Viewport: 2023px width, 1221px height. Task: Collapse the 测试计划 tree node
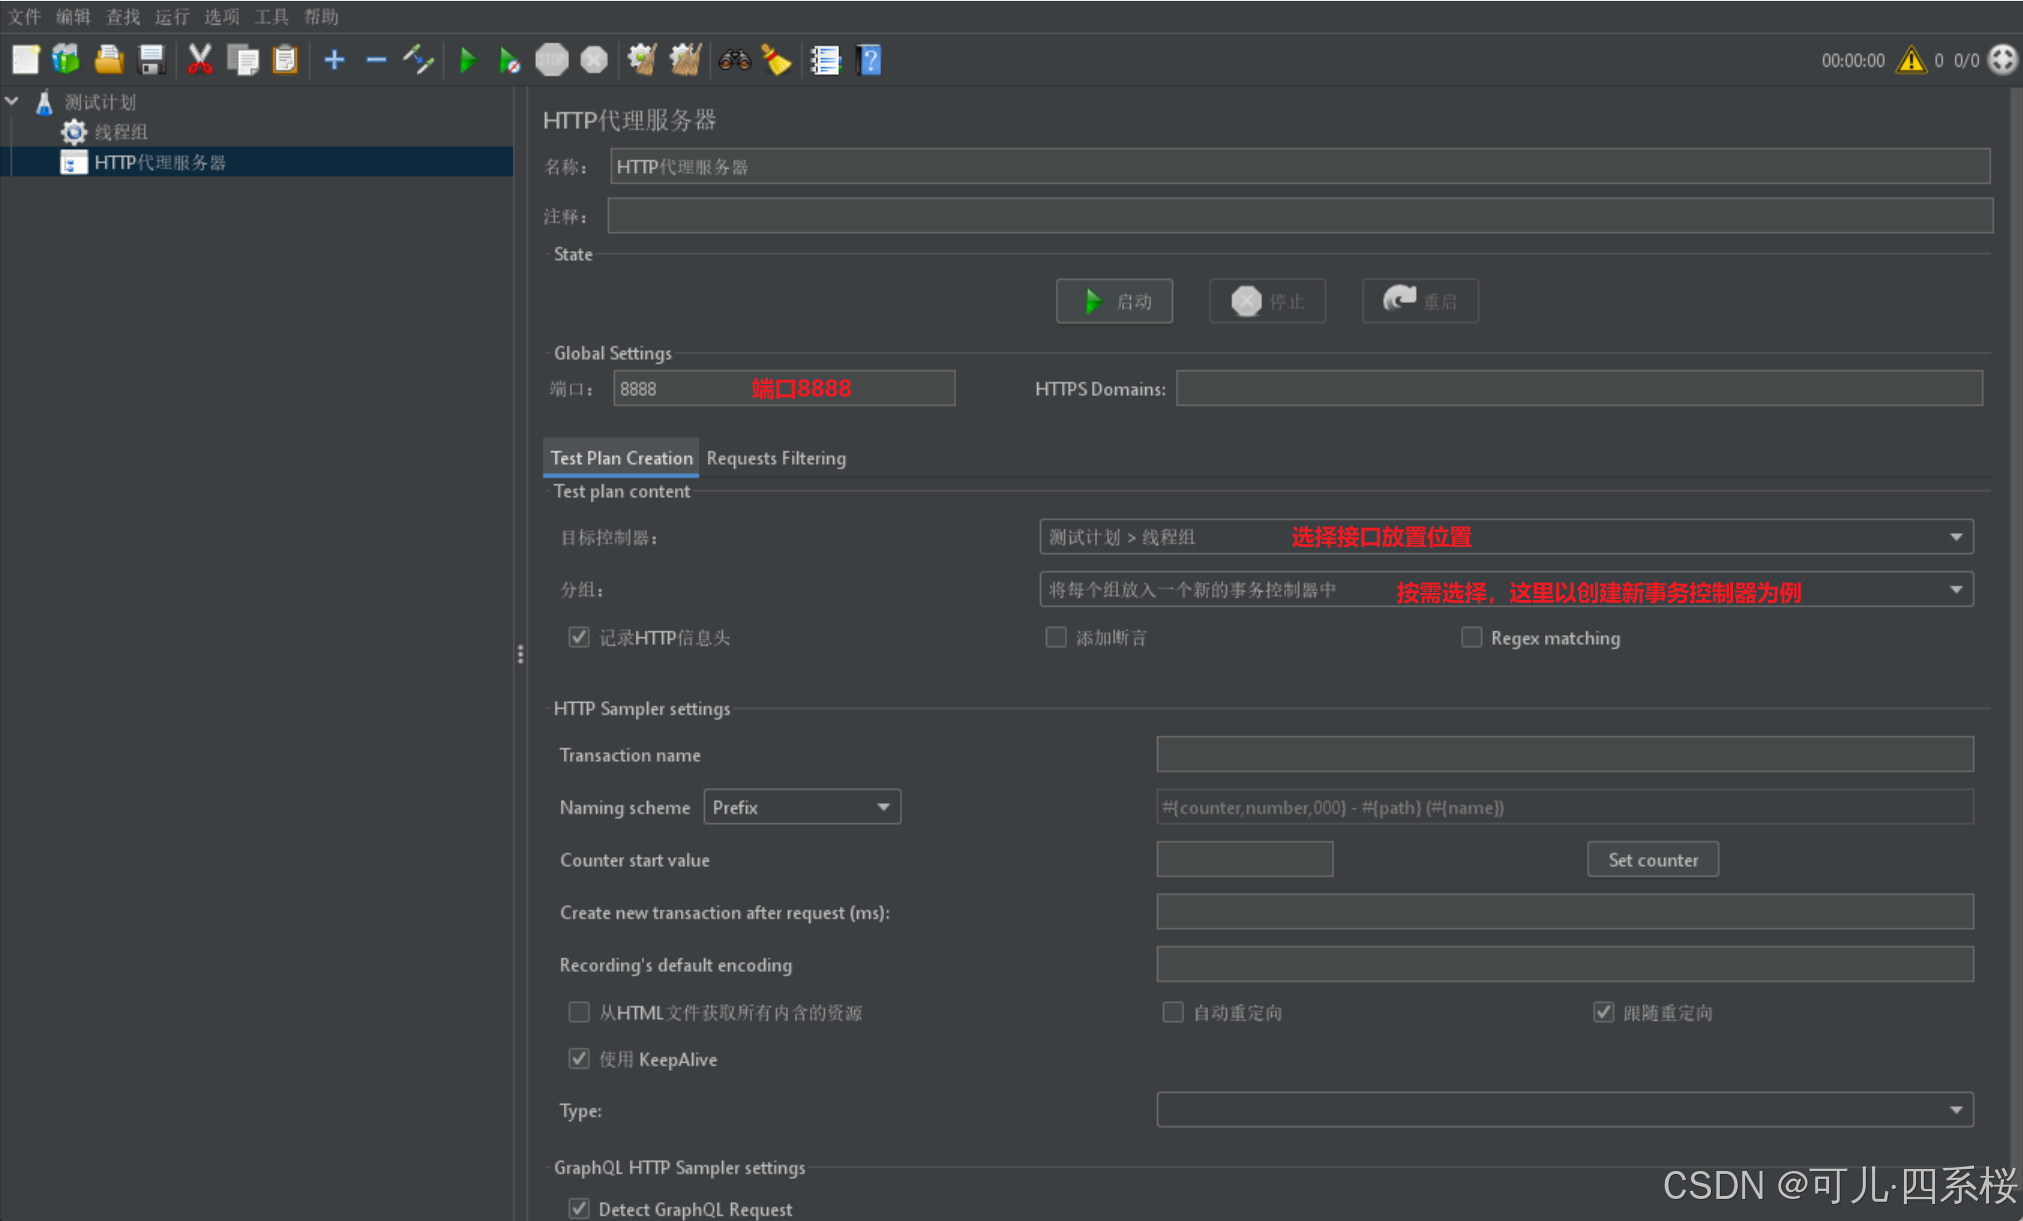12,101
